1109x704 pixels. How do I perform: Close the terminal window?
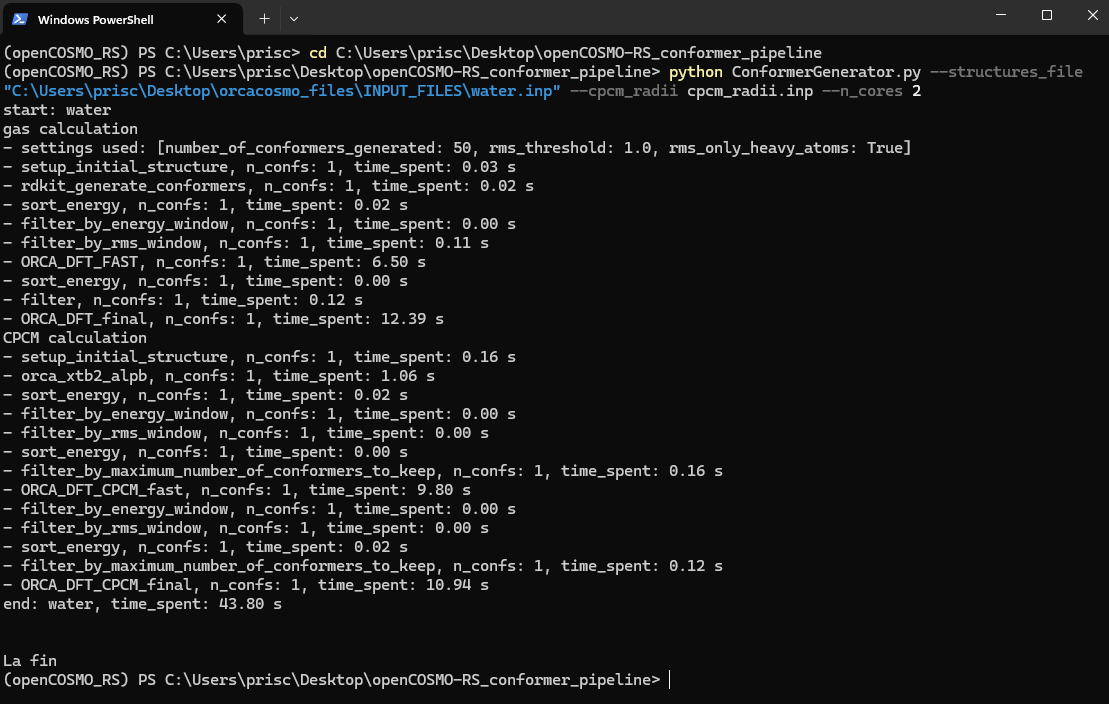(x=1092, y=15)
